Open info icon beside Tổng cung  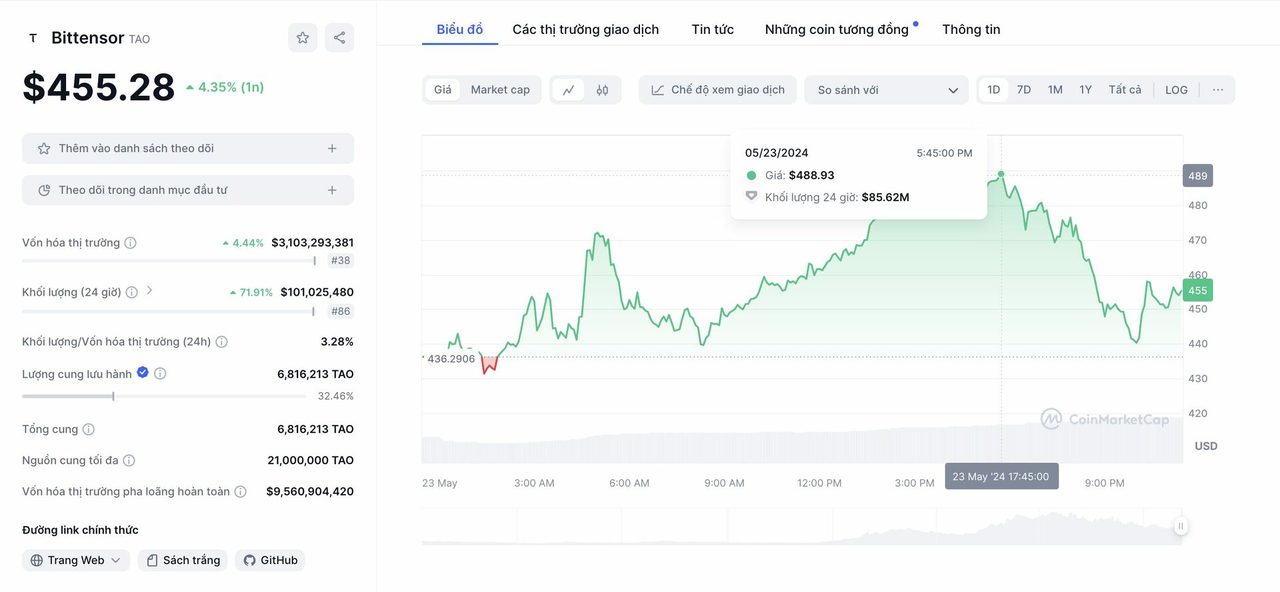click(88, 429)
